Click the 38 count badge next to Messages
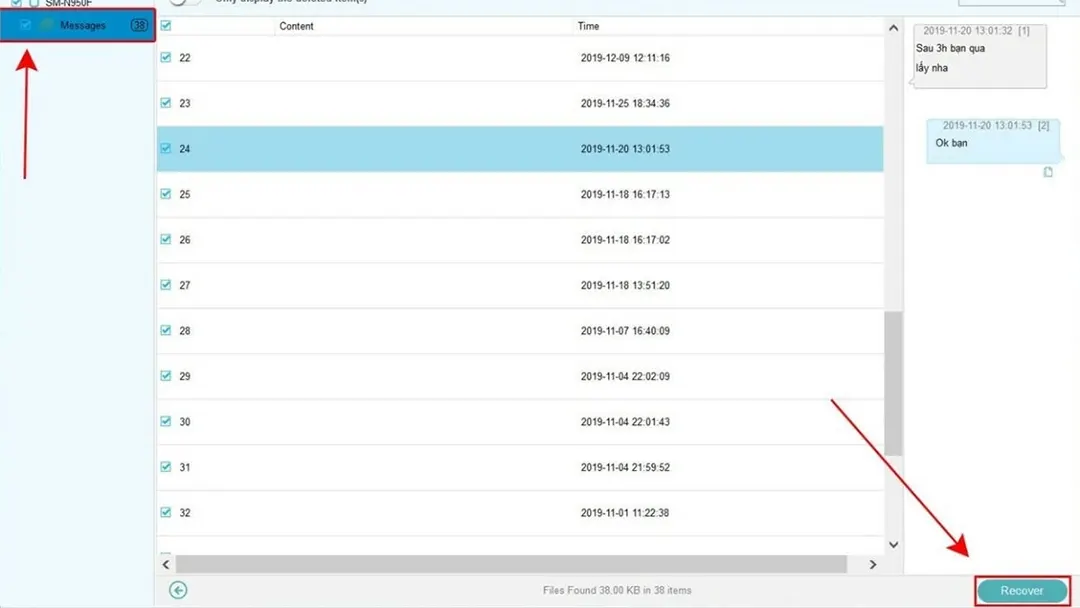This screenshot has height=608, width=1080. tap(138, 25)
